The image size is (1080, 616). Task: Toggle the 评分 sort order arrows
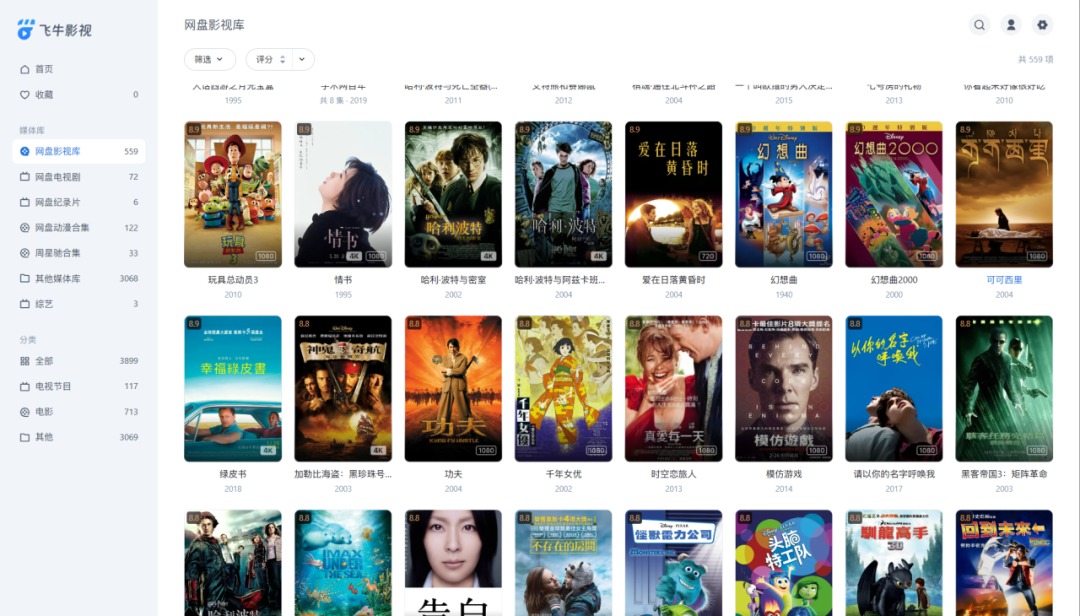pos(282,59)
